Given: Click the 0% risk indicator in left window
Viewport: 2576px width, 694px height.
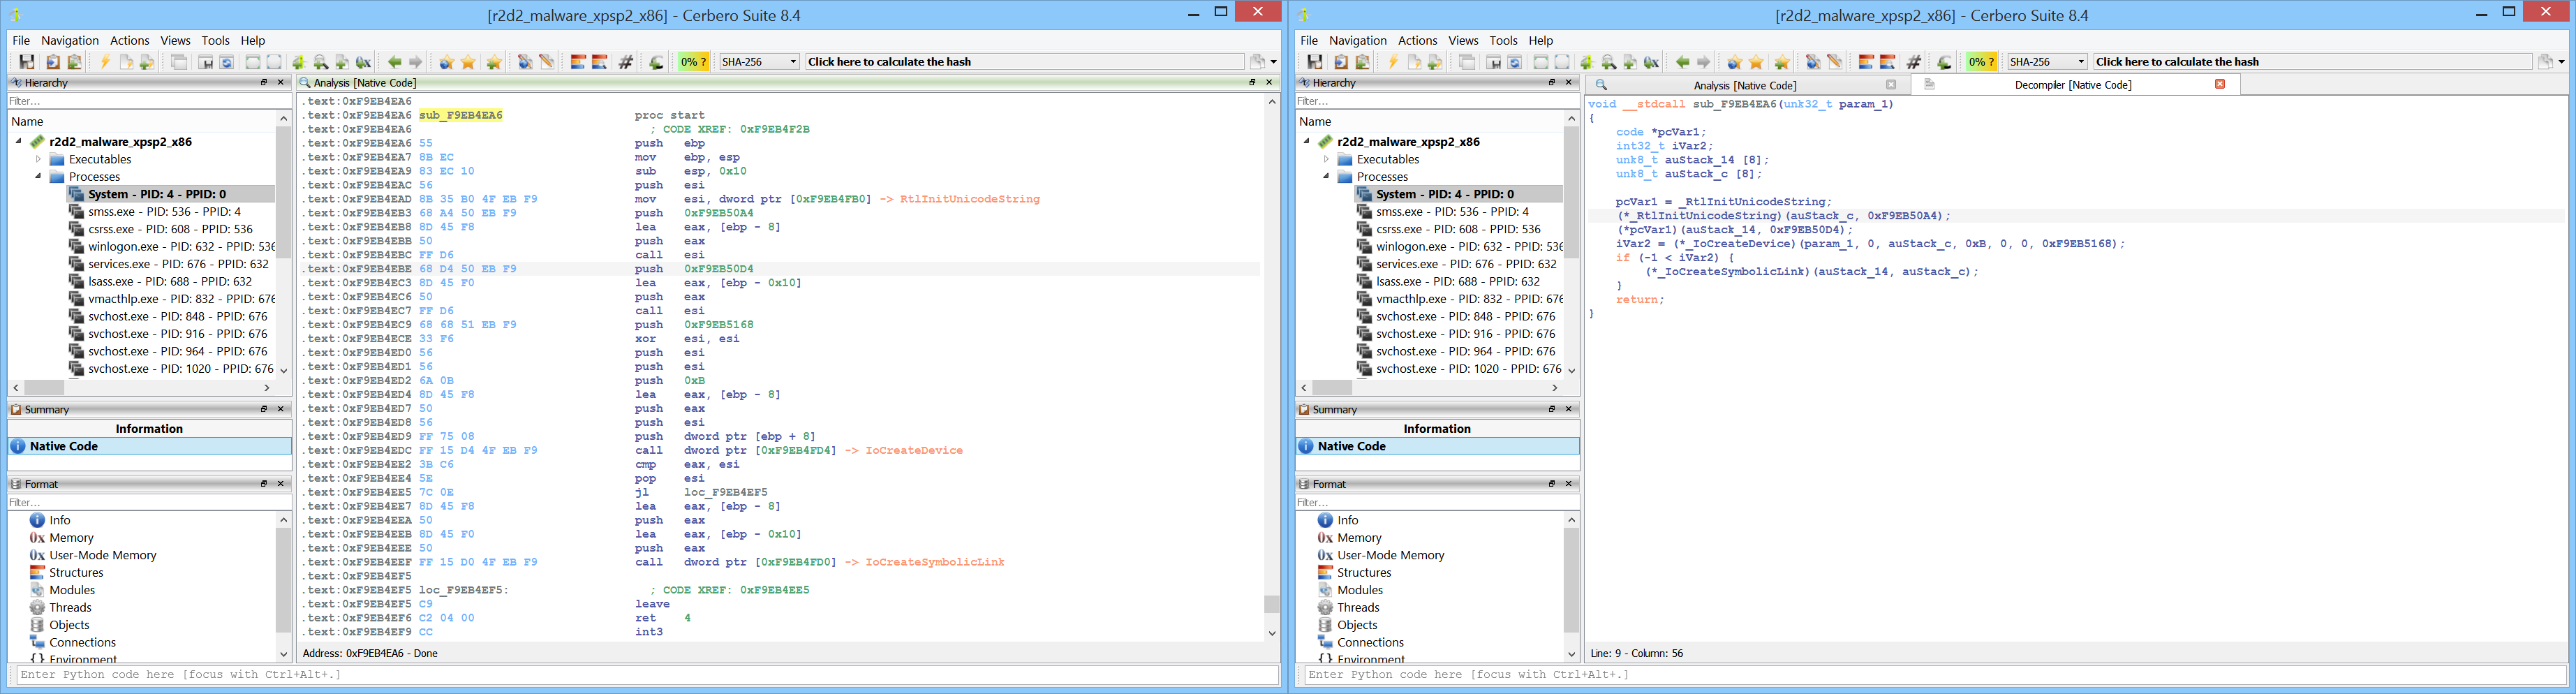Looking at the screenshot, I should 693,62.
